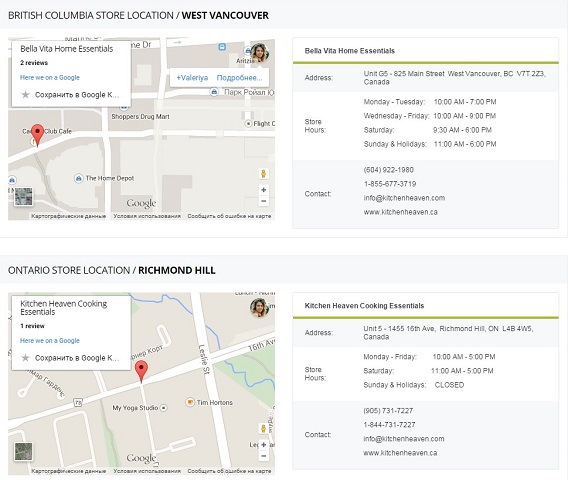Screen dimensions: 568x480
Task: Click the Подробнее link
Action: (x=239, y=78)
